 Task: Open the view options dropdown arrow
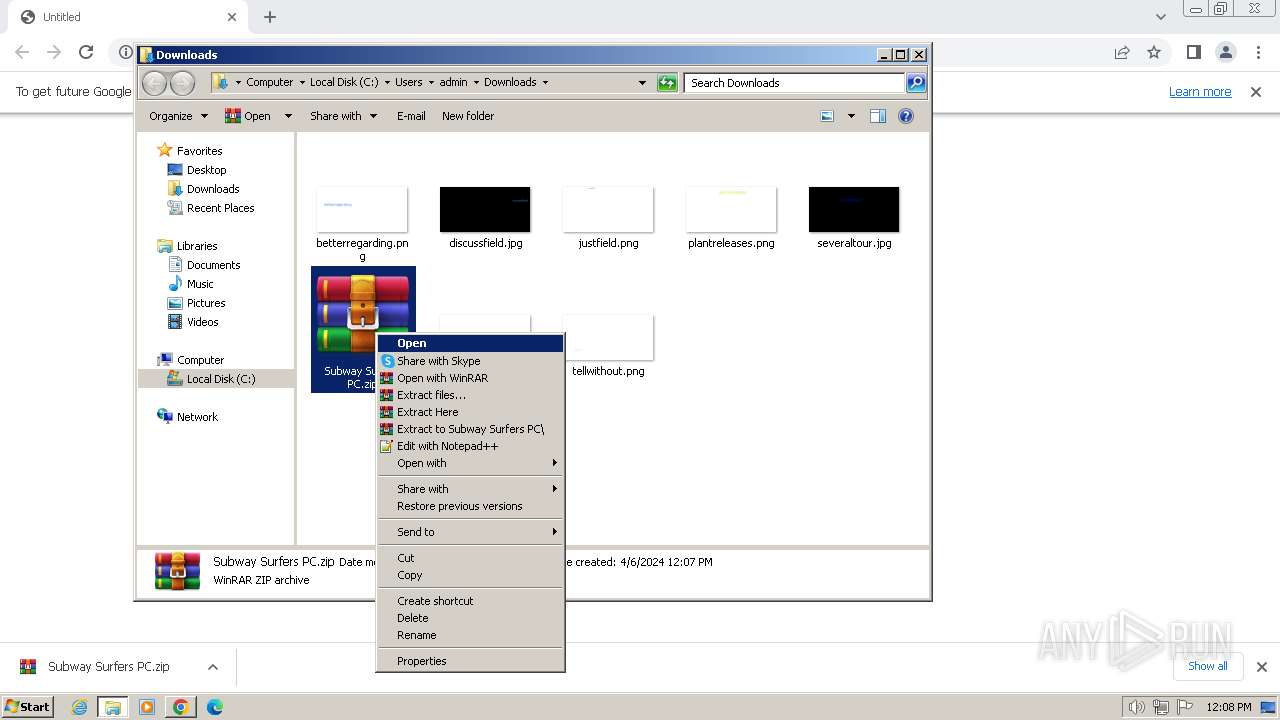click(851, 116)
